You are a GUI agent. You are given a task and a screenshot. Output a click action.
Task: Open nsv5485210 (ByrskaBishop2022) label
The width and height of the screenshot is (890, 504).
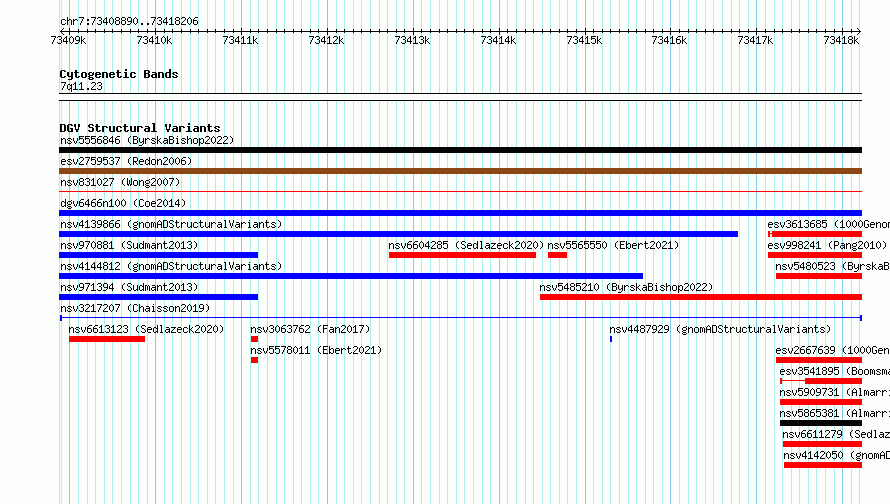point(626,287)
